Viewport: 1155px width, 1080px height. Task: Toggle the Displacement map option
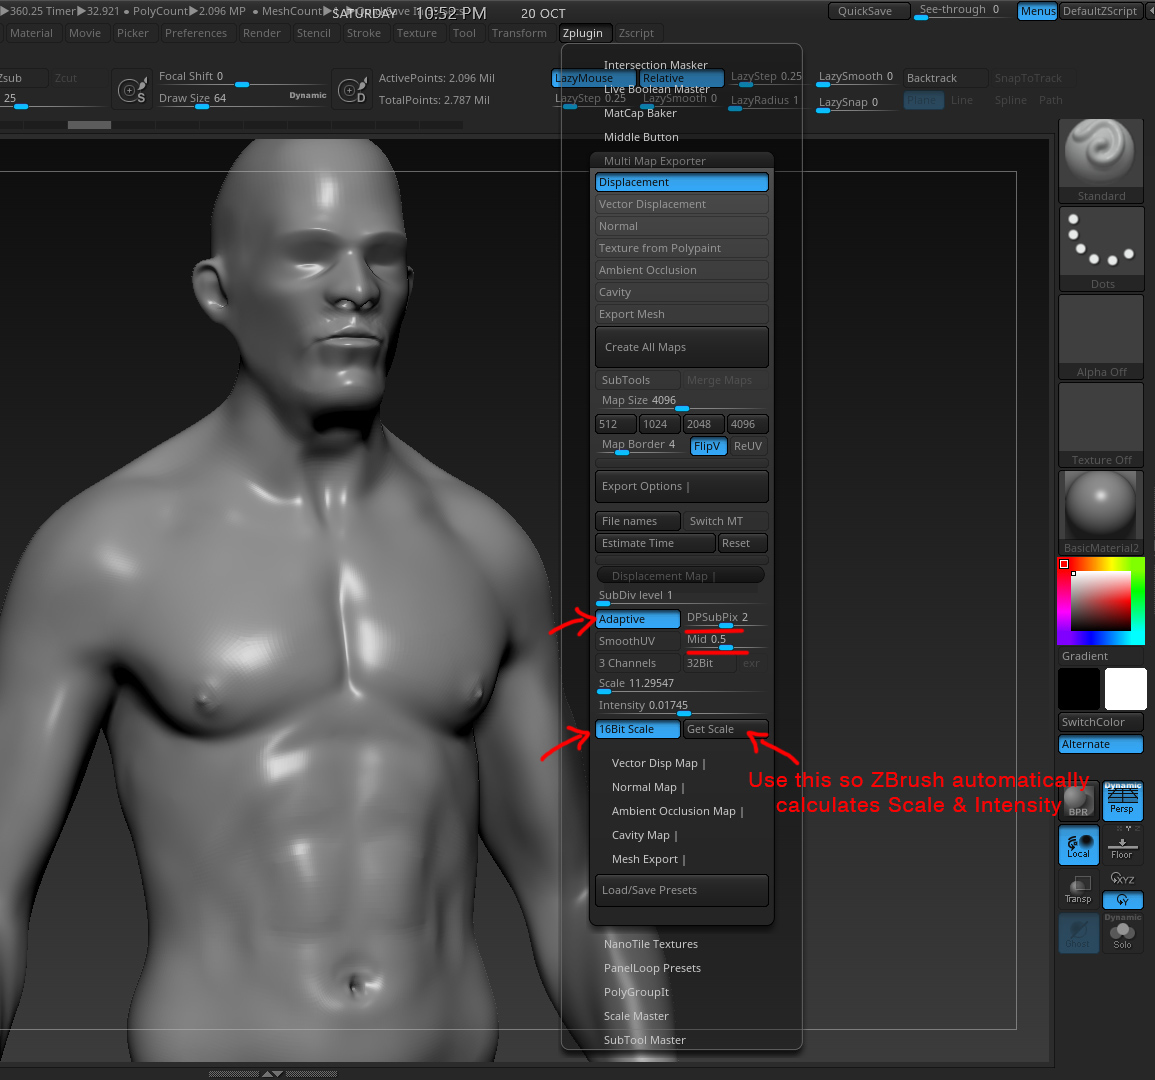[681, 182]
